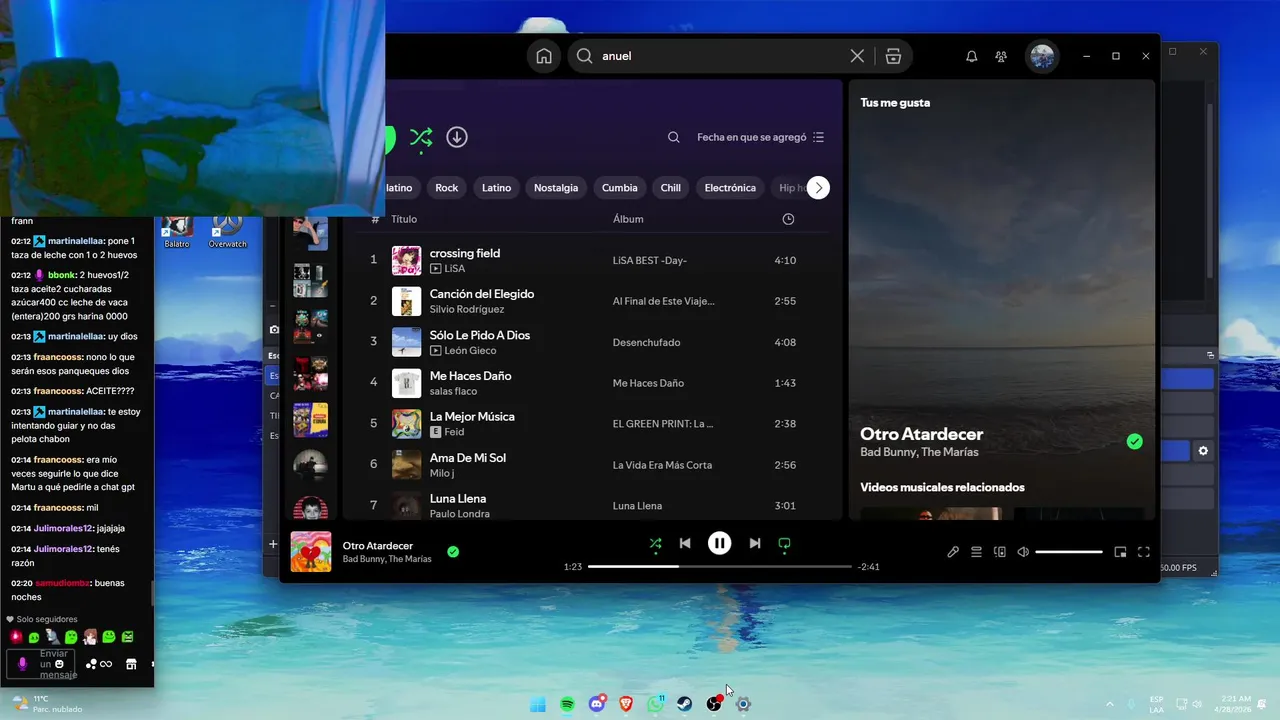The height and width of the screenshot is (720, 1280).
Task: Toggle shuffle in player controls
Action: point(655,543)
